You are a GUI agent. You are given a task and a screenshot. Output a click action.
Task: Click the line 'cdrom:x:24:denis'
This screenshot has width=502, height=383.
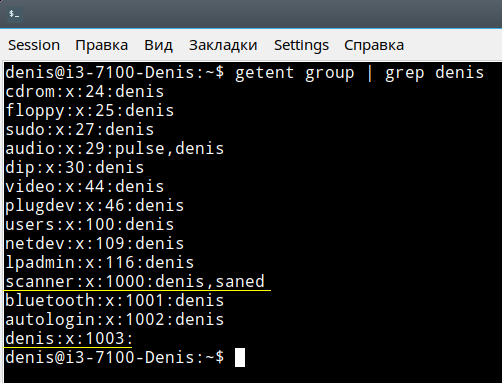point(85,92)
